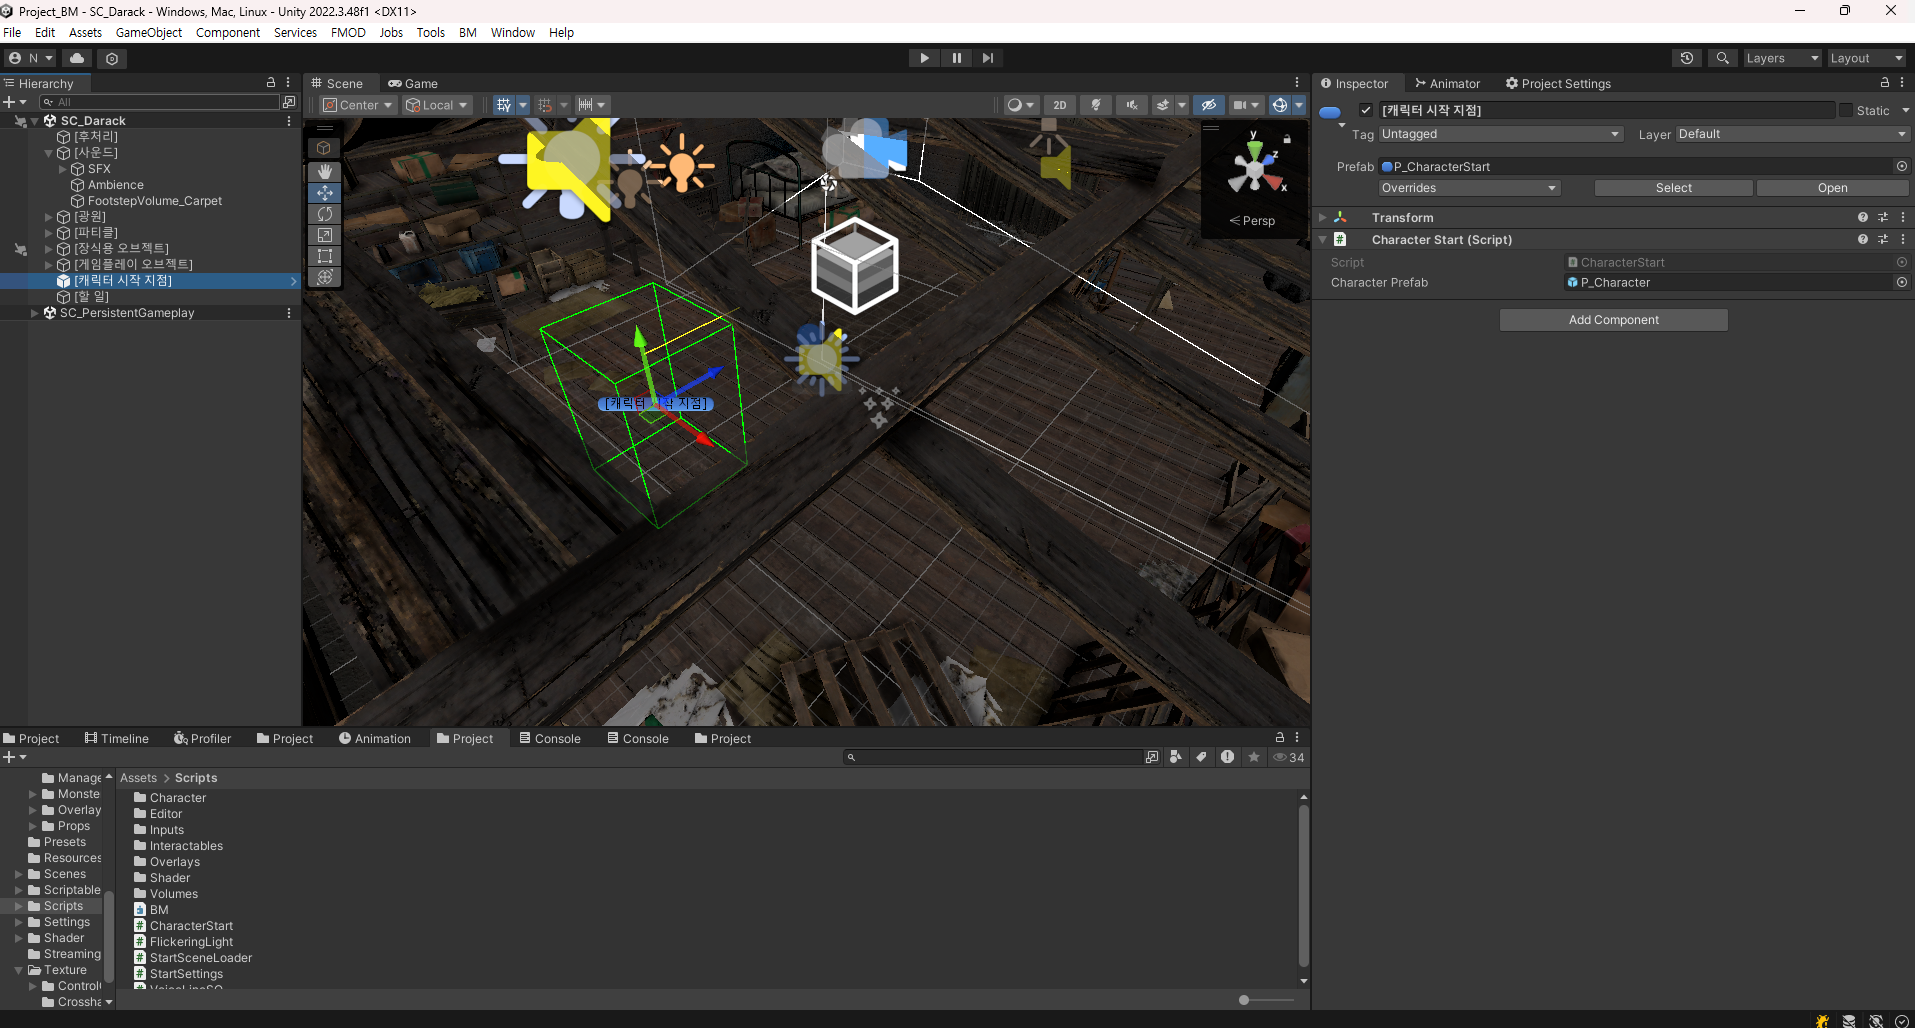Select Ambience object in Hierarchy
The image size is (1915, 1028).
[115, 185]
